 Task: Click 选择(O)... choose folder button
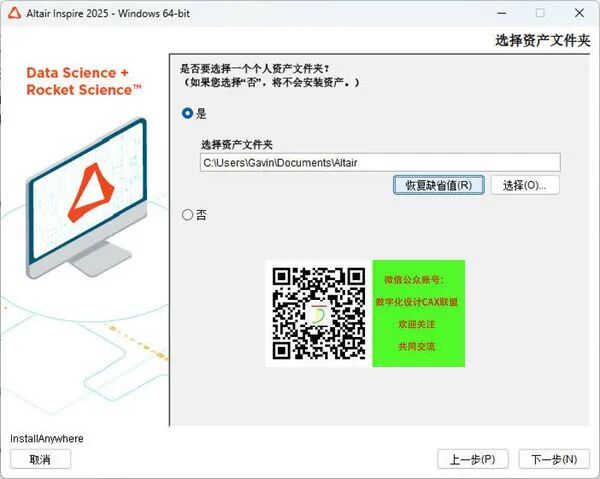tap(525, 185)
